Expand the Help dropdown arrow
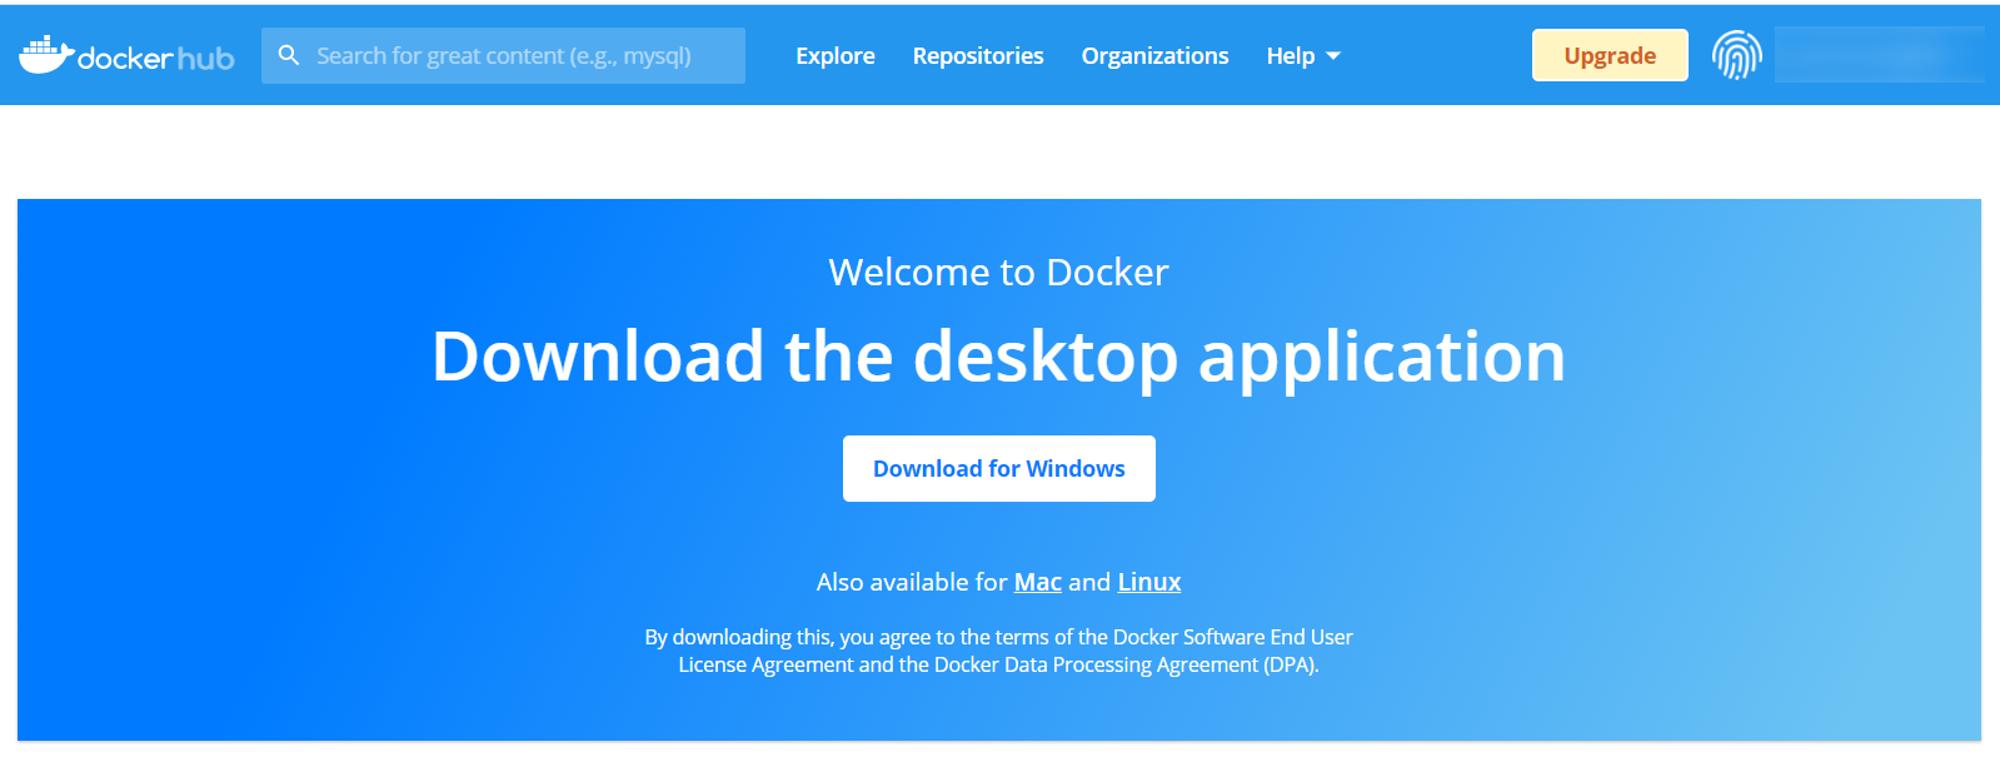 1333,56
